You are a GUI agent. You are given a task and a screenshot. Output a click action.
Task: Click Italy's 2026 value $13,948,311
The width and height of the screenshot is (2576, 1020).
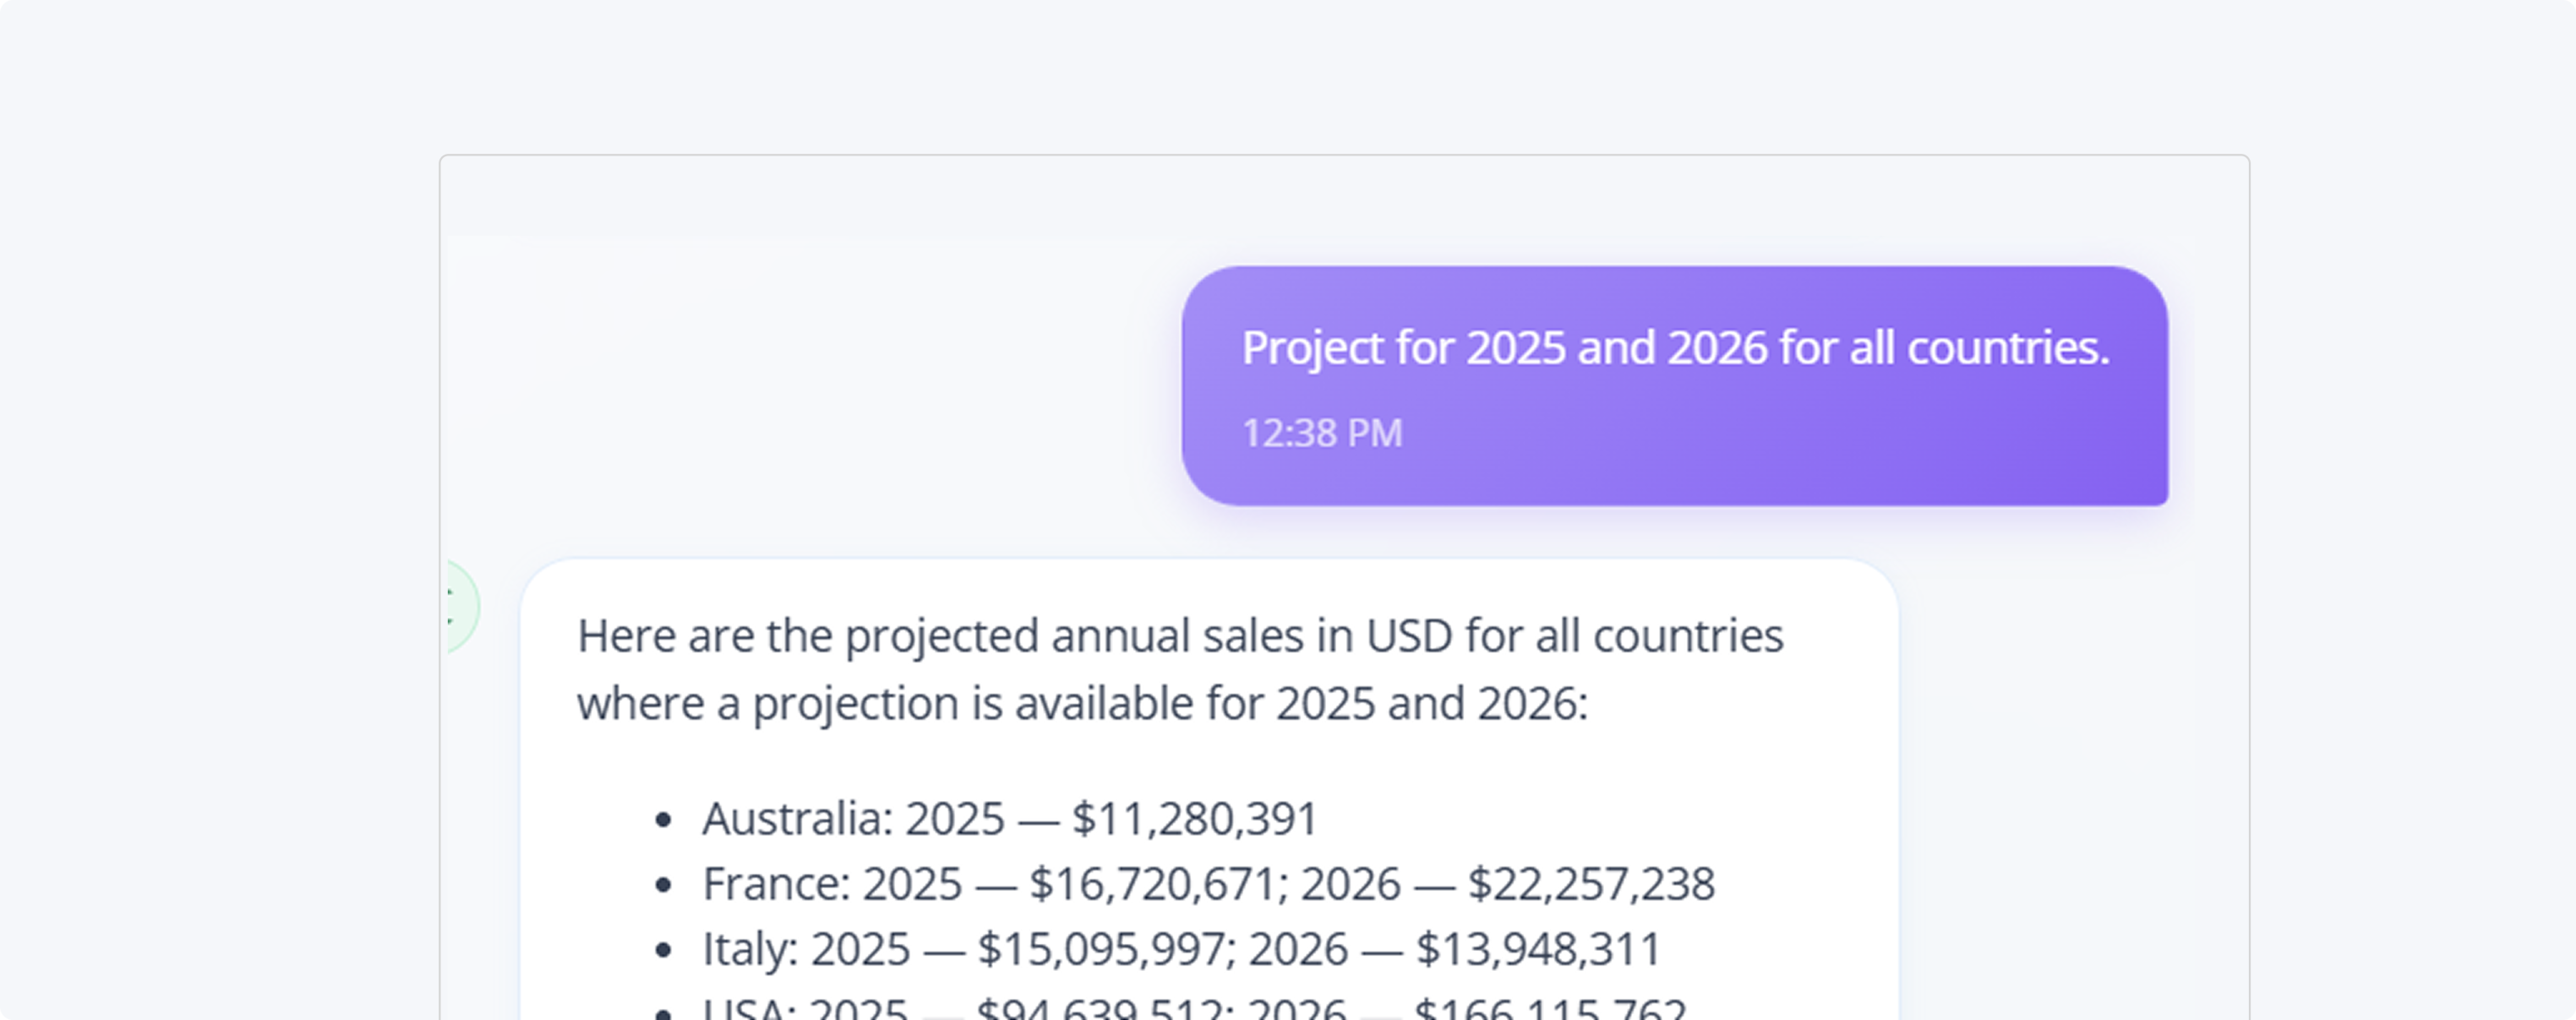tap(1538, 949)
